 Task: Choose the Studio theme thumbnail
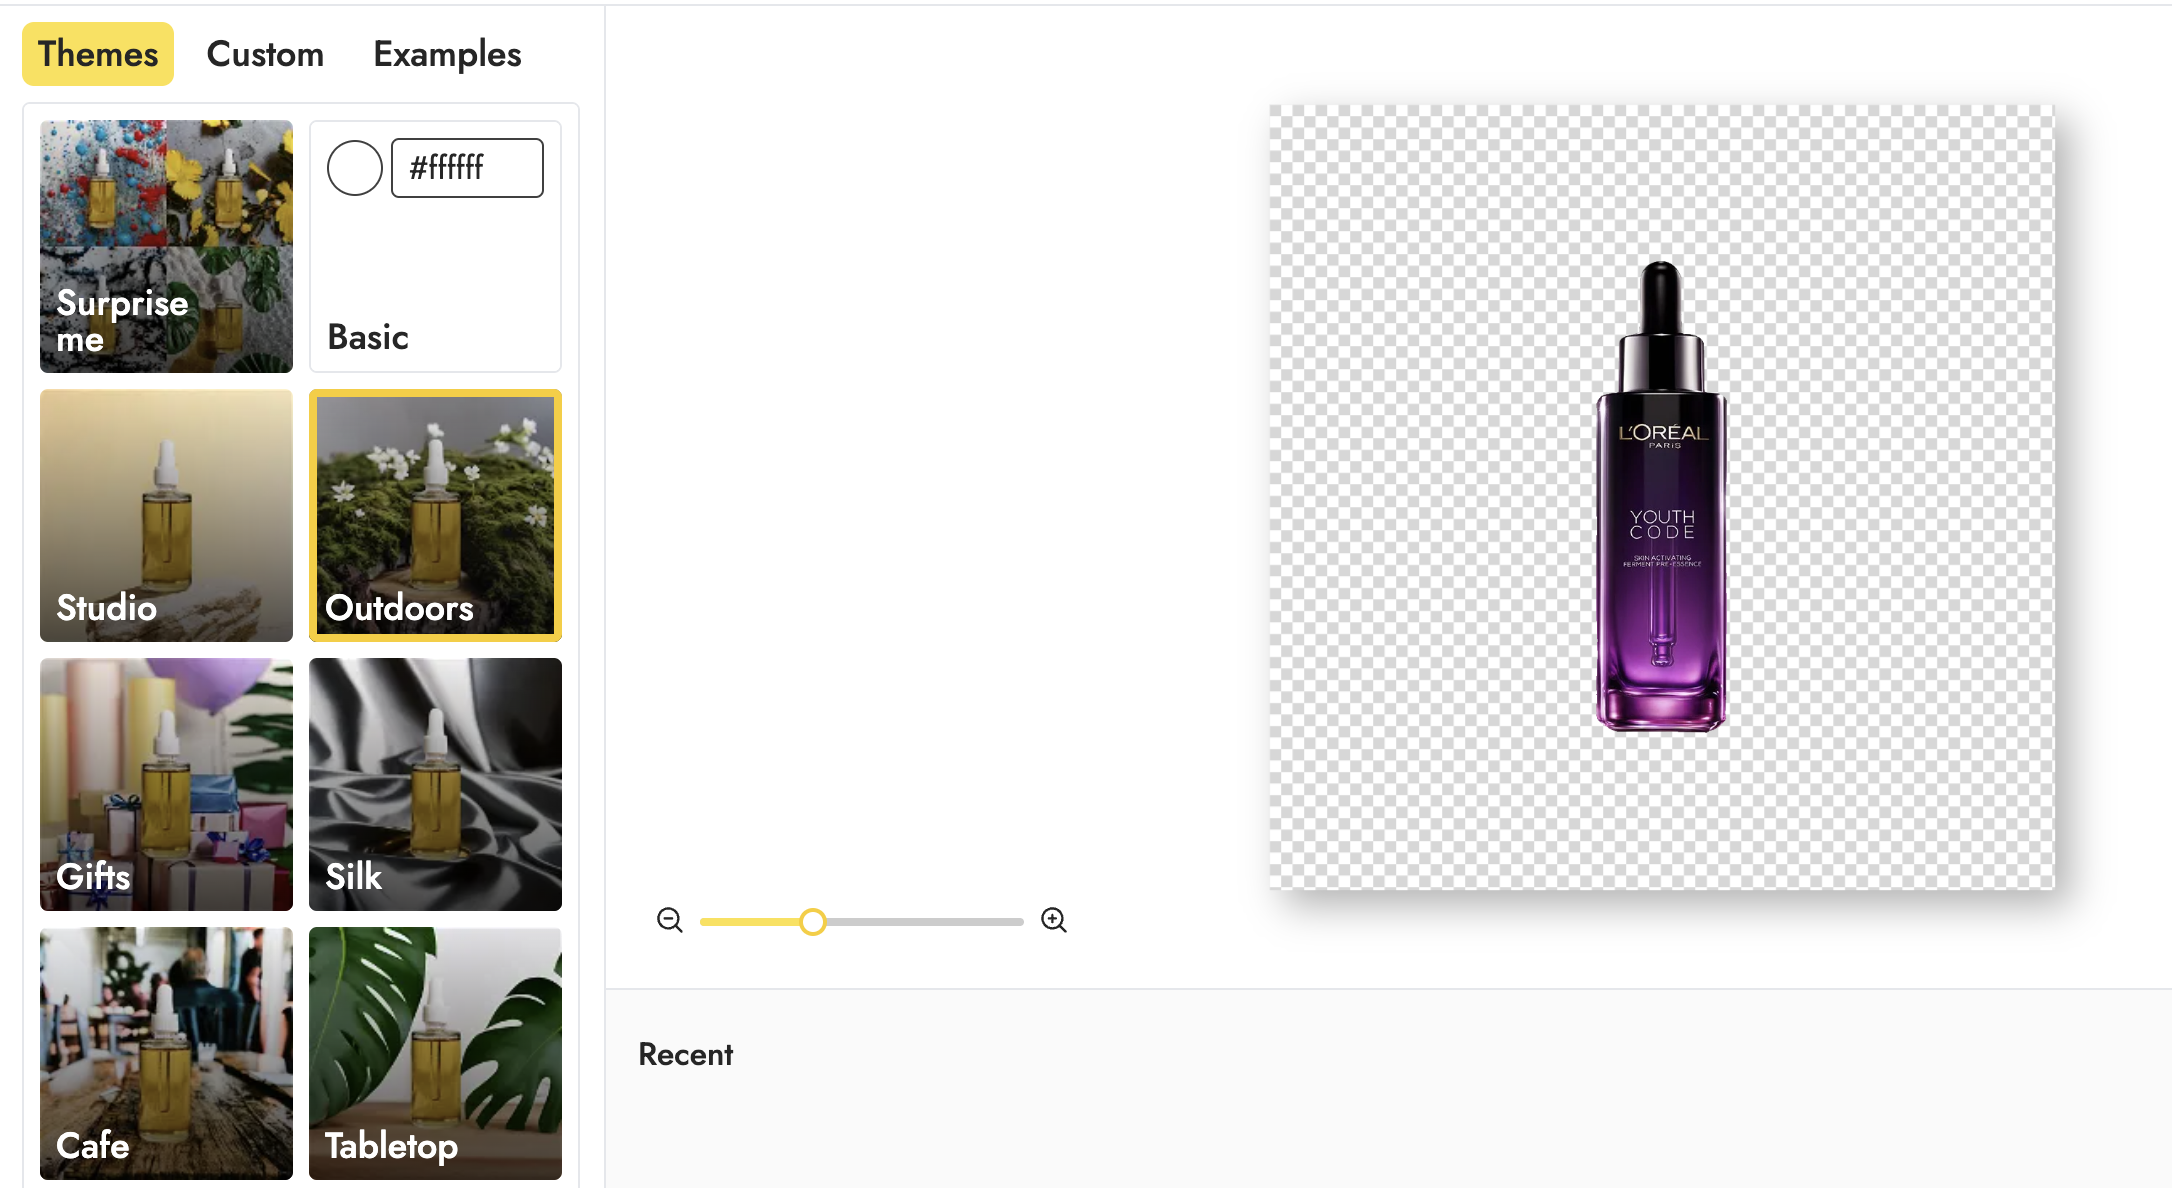166,515
